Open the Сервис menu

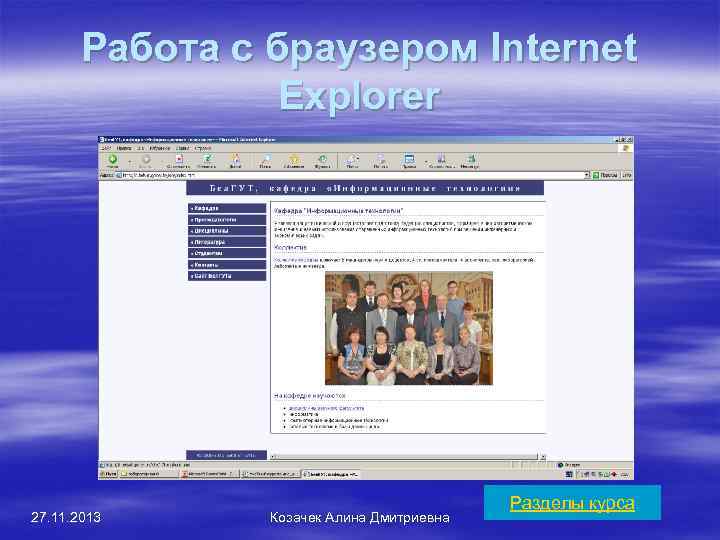(x=183, y=148)
